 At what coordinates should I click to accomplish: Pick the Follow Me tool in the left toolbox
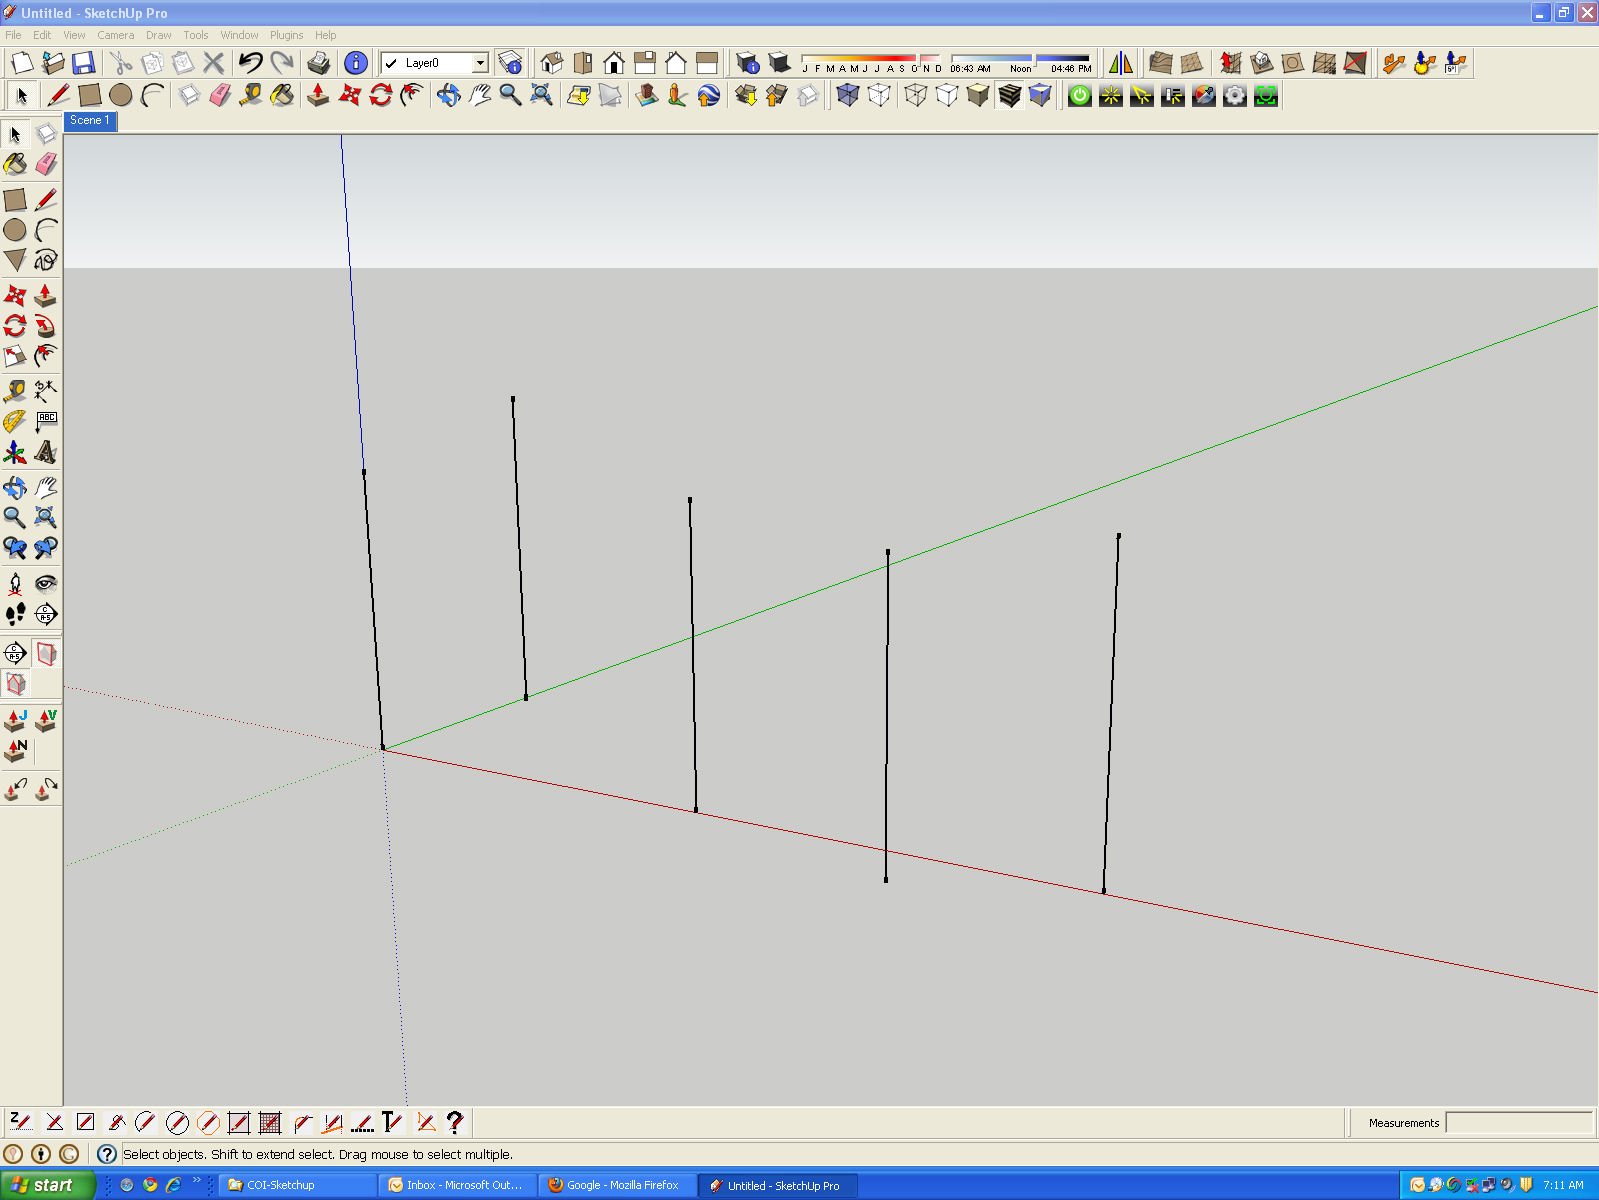46,326
